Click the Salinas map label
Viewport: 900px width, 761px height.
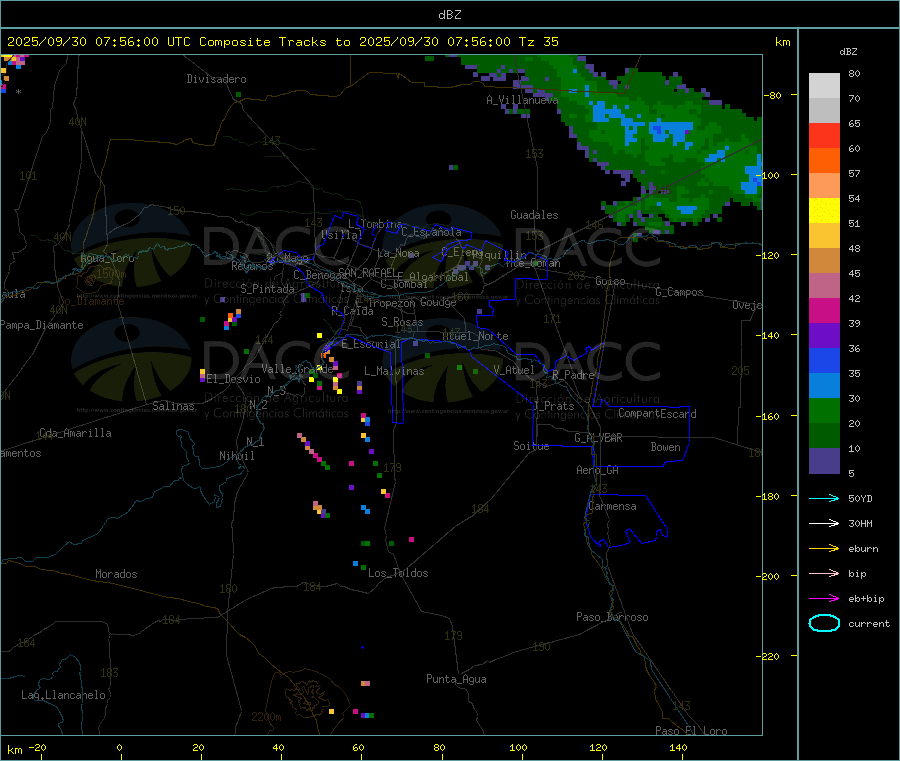[x=173, y=406]
